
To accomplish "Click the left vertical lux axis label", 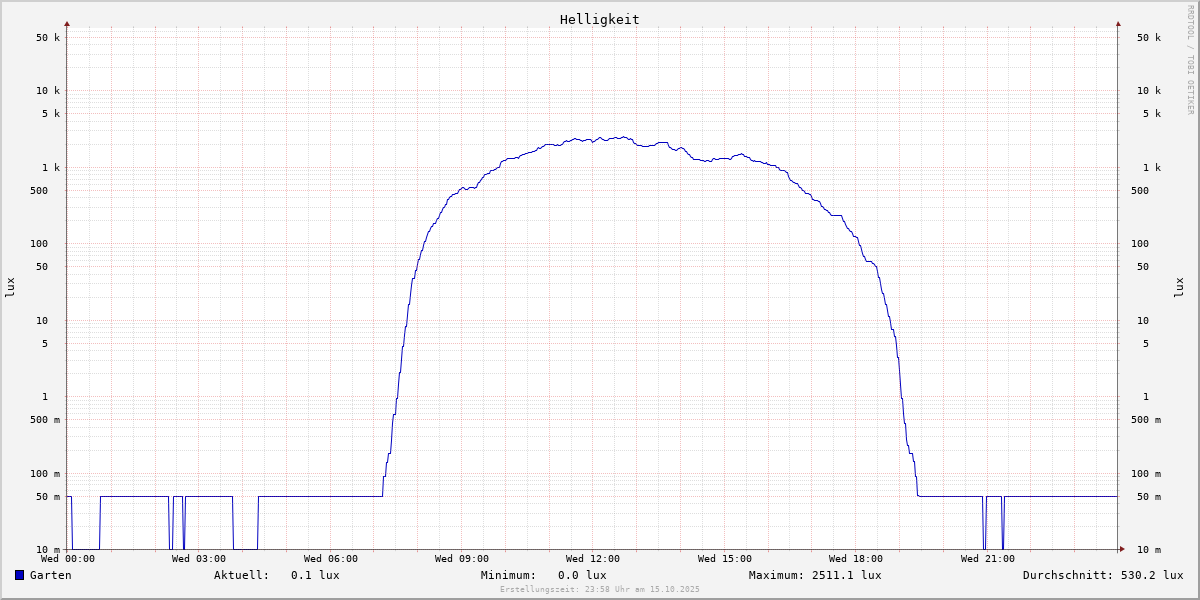I will (10, 287).
